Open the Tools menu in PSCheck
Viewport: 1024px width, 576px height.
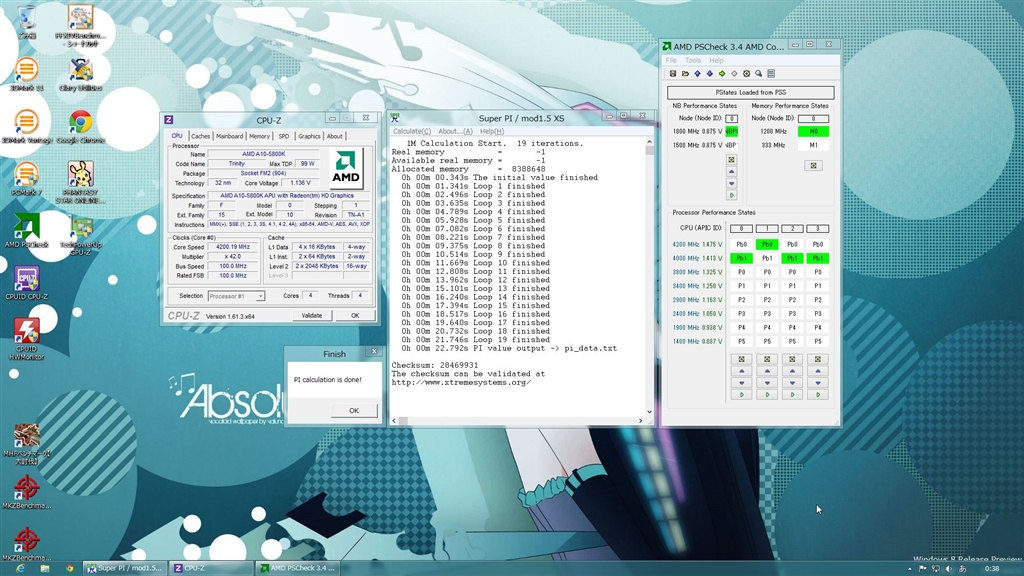pyautogui.click(x=693, y=60)
